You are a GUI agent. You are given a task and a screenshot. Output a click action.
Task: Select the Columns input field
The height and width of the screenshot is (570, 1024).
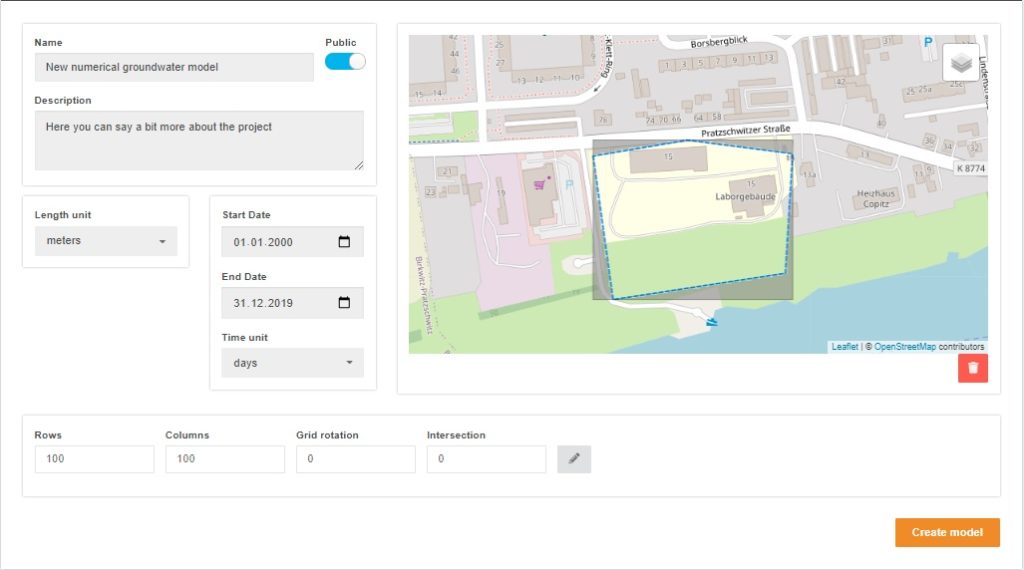[225, 459]
